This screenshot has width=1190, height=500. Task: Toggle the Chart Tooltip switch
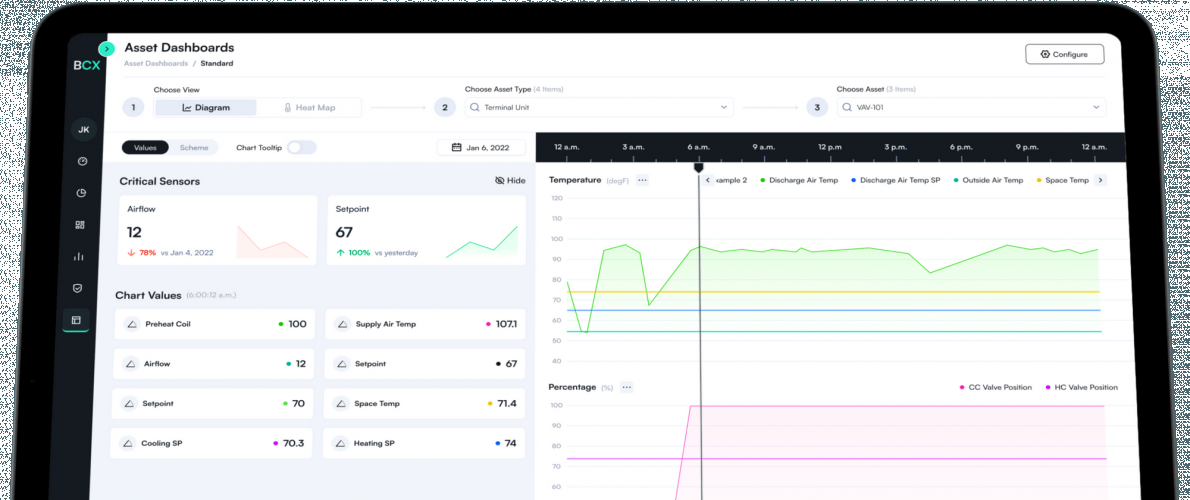coord(301,148)
